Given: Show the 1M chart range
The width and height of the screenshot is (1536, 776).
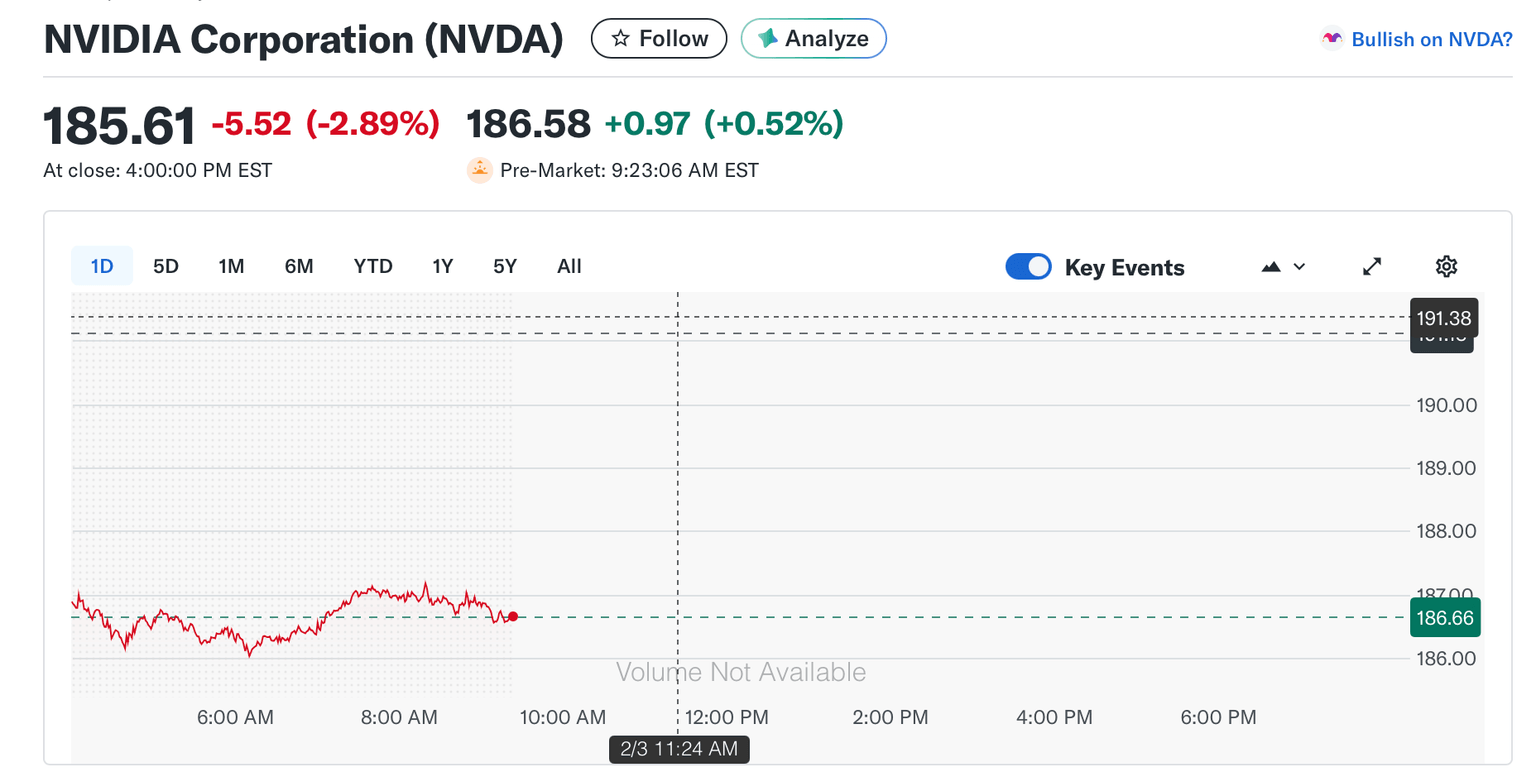Looking at the screenshot, I should coord(231,266).
